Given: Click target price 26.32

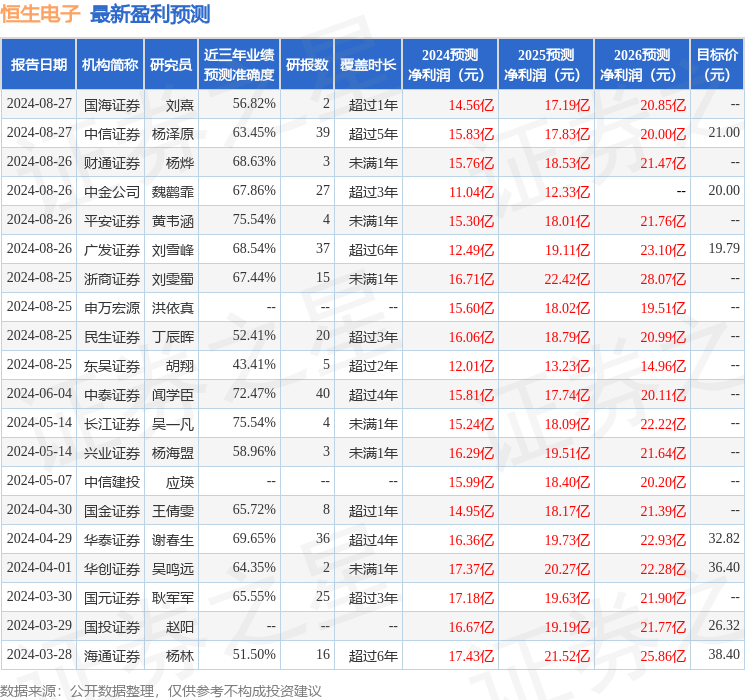Looking at the screenshot, I should (x=724, y=625).
